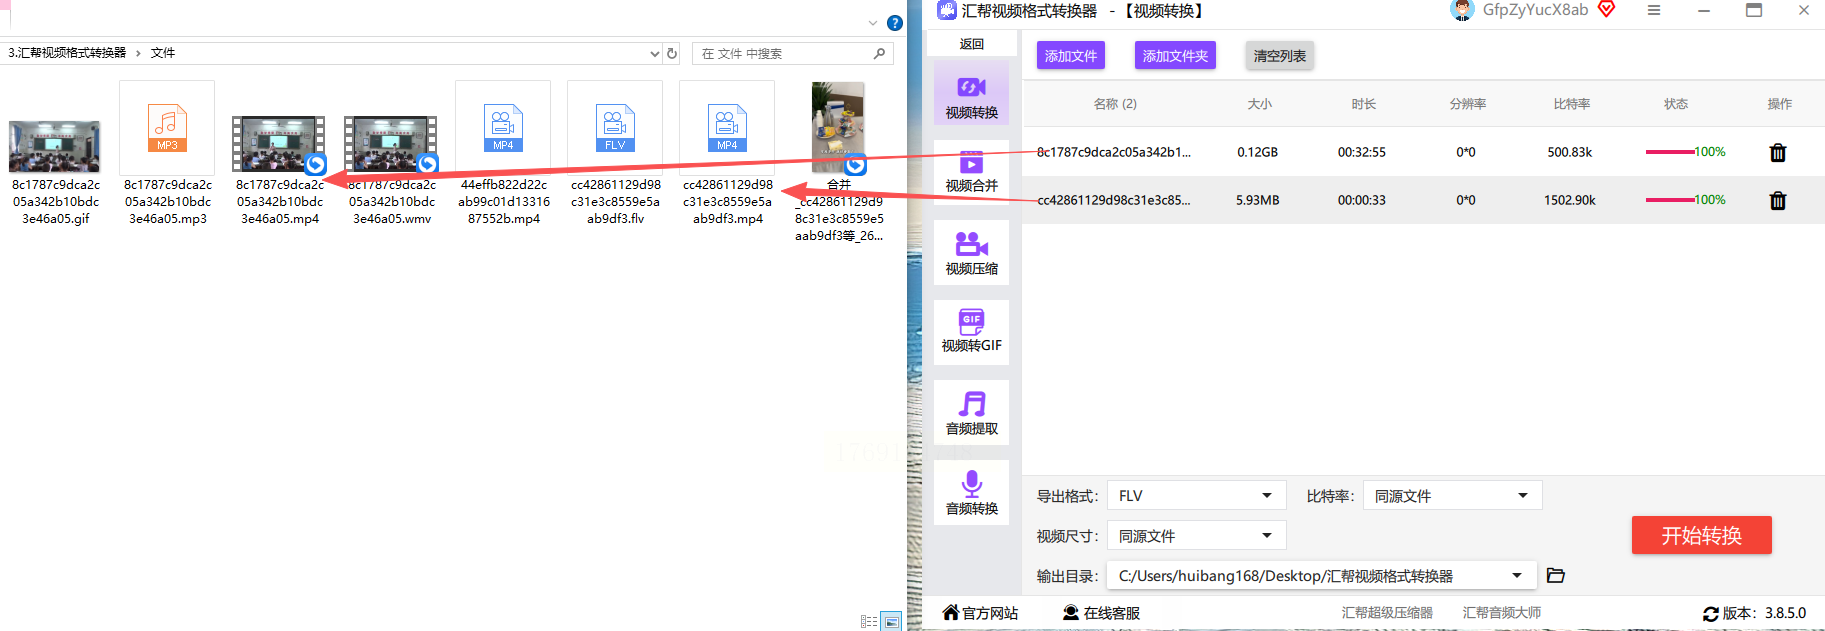Select the 3e46a05.wmv video thumbnail
The height and width of the screenshot is (631, 1825).
tap(391, 145)
